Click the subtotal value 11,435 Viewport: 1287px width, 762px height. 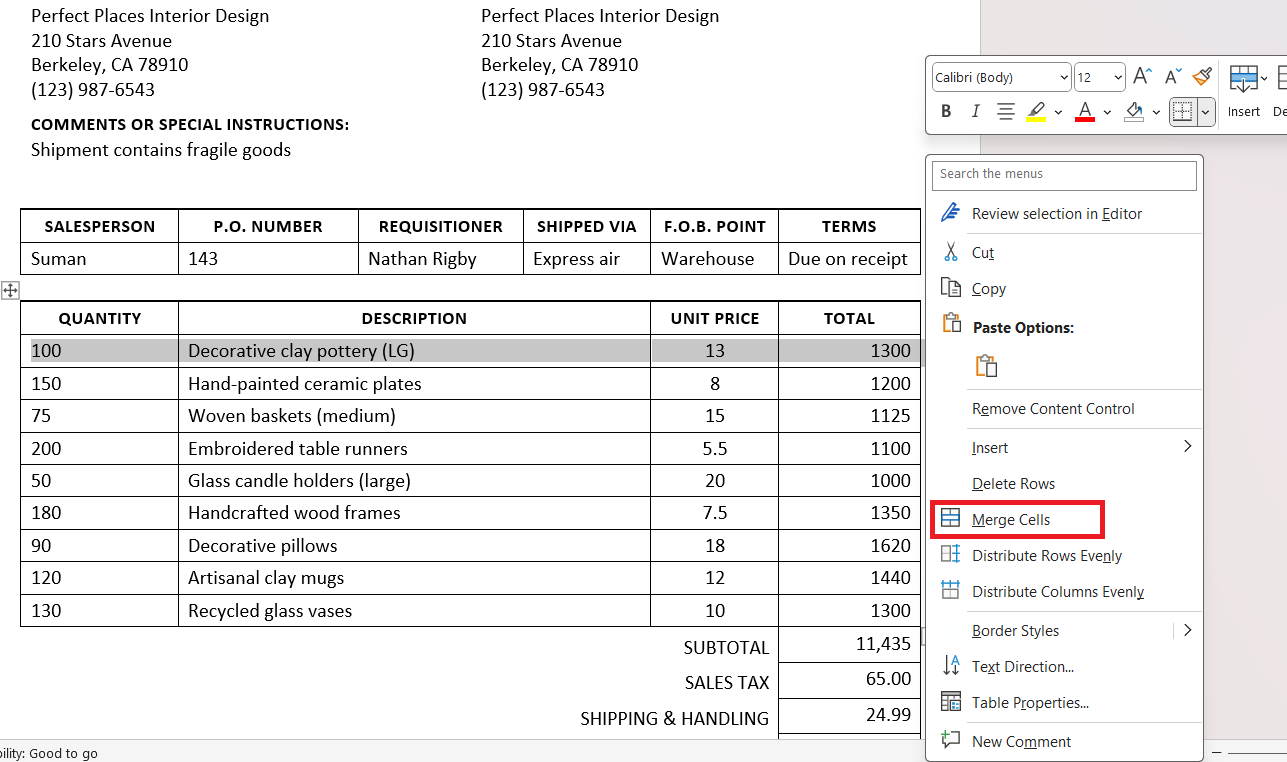(x=883, y=644)
